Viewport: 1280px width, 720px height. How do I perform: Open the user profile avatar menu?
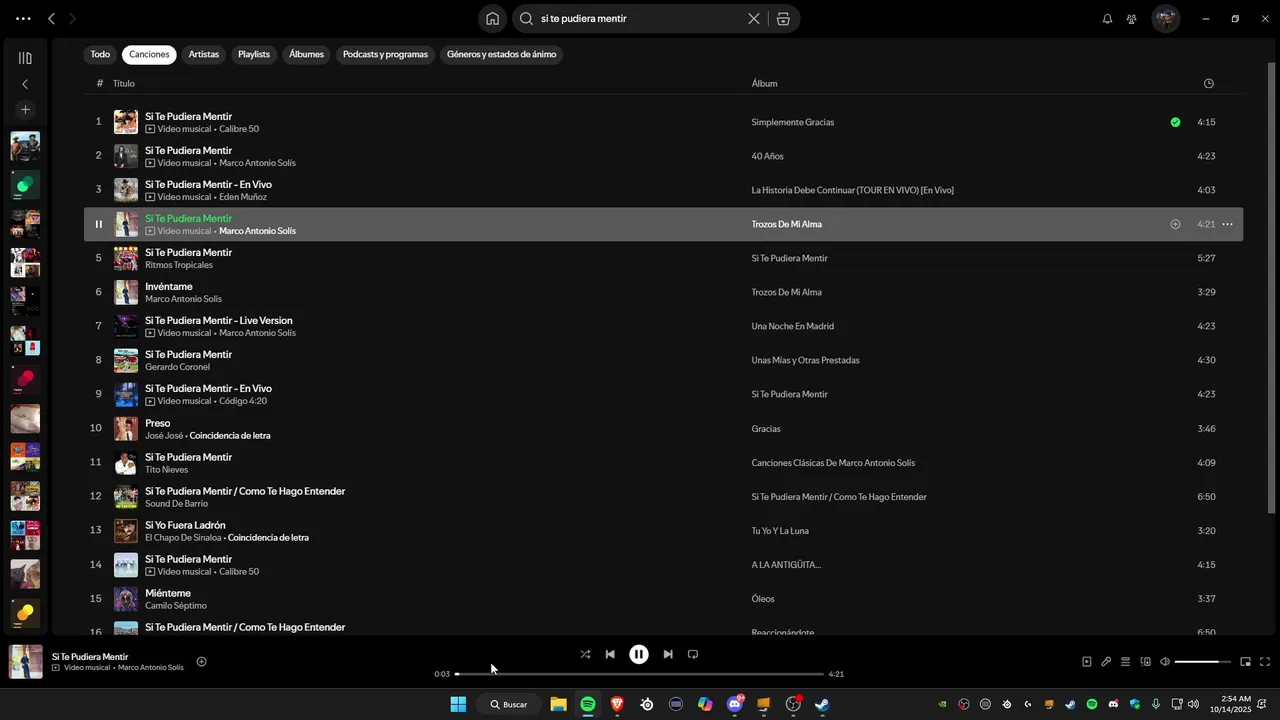1165,18
